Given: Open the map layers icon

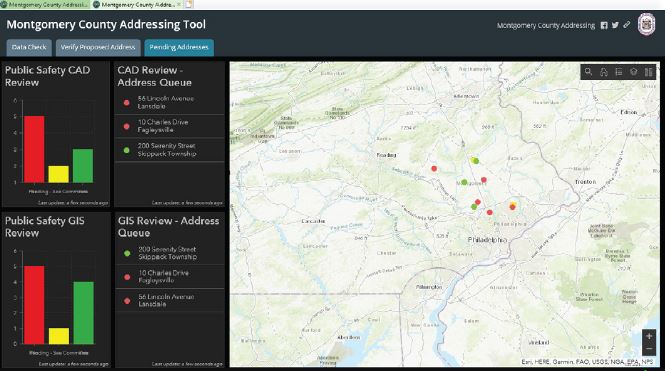Looking at the screenshot, I should click(x=634, y=72).
